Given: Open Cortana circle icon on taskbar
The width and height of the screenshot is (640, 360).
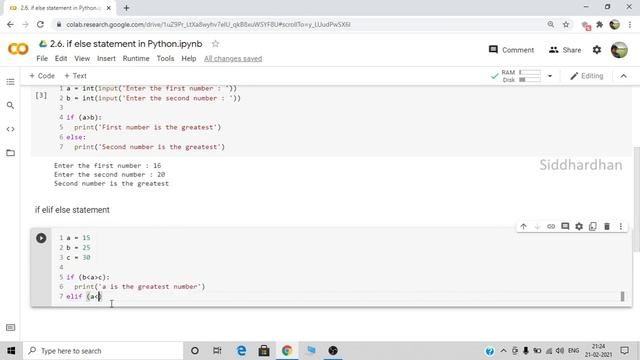Looking at the screenshot, I should point(195,351).
